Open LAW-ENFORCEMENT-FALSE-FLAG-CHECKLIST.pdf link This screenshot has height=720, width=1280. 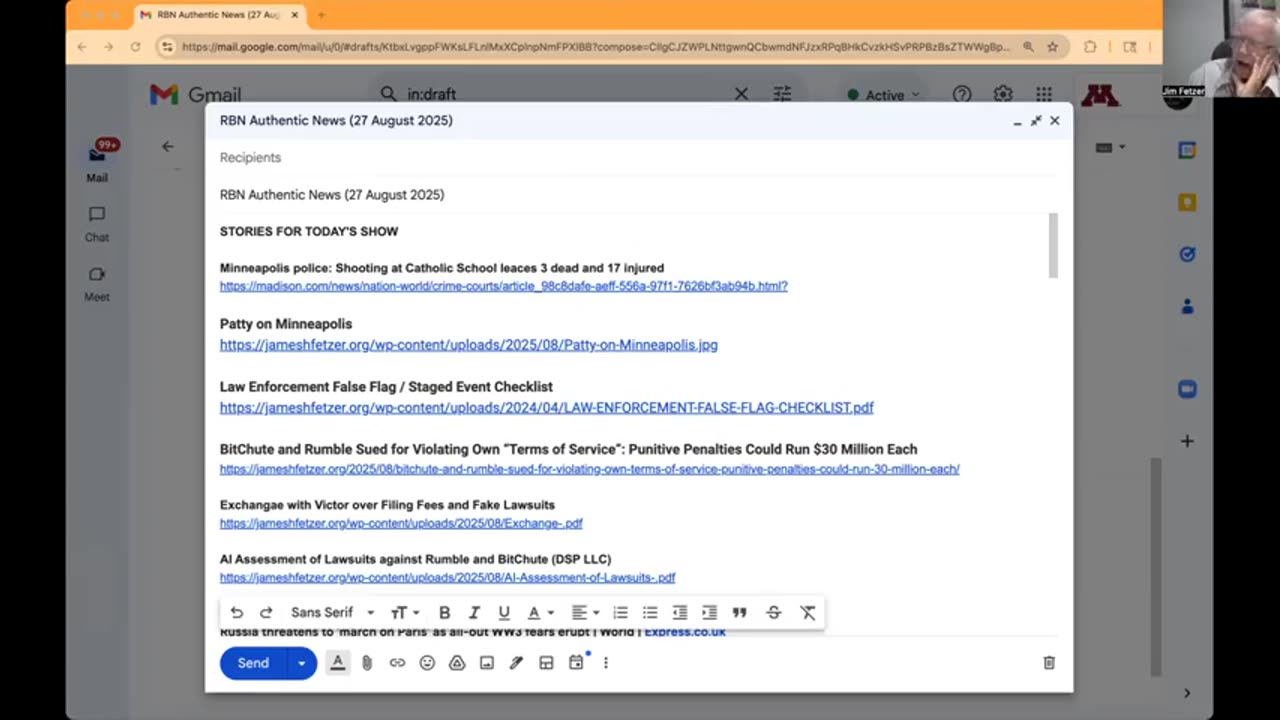[x=547, y=408]
